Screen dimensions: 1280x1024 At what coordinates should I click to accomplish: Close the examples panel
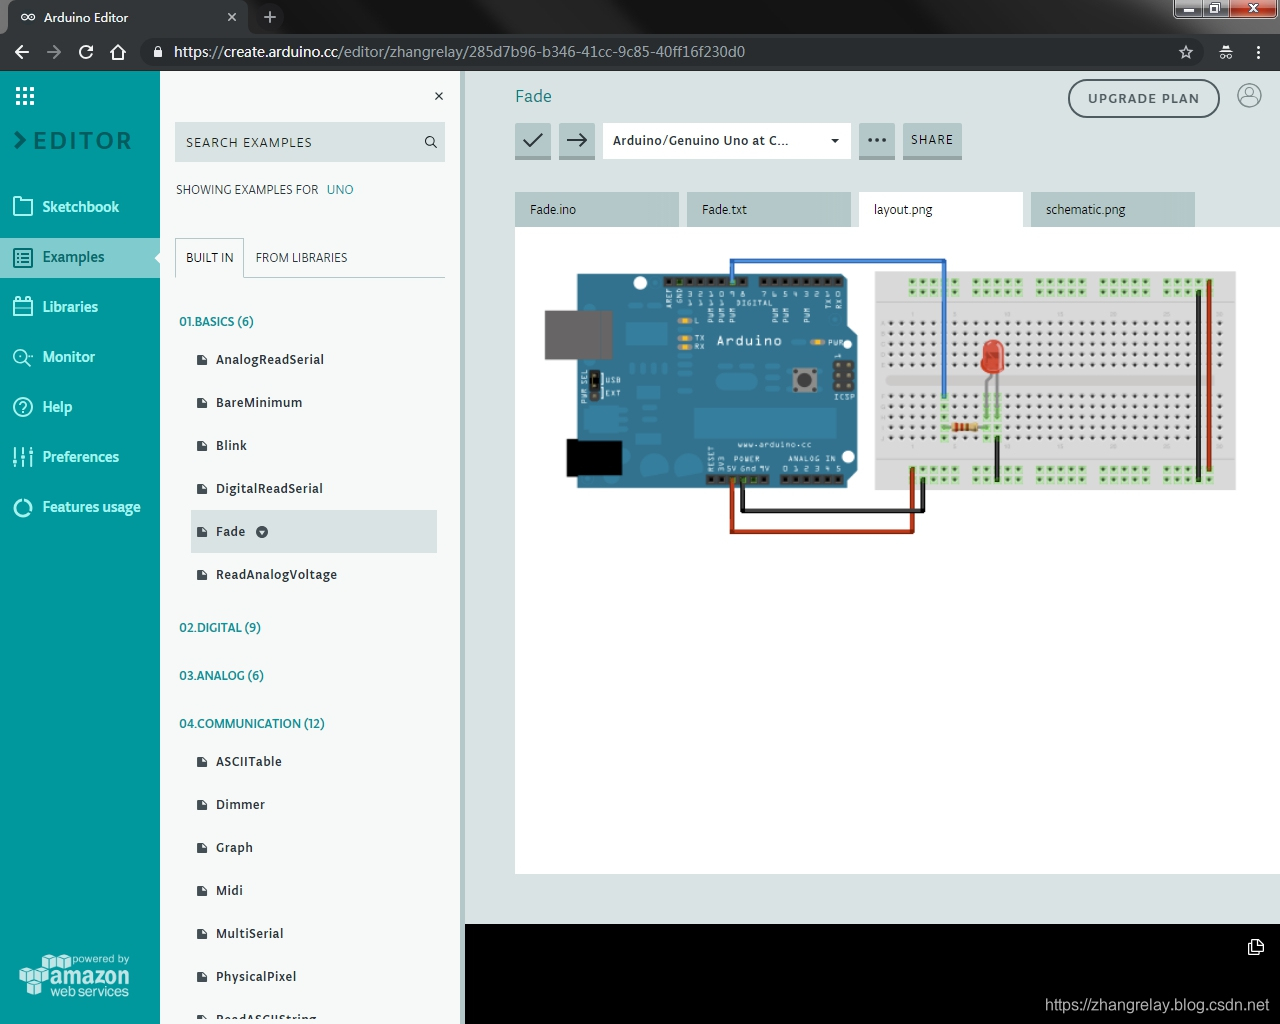[438, 96]
